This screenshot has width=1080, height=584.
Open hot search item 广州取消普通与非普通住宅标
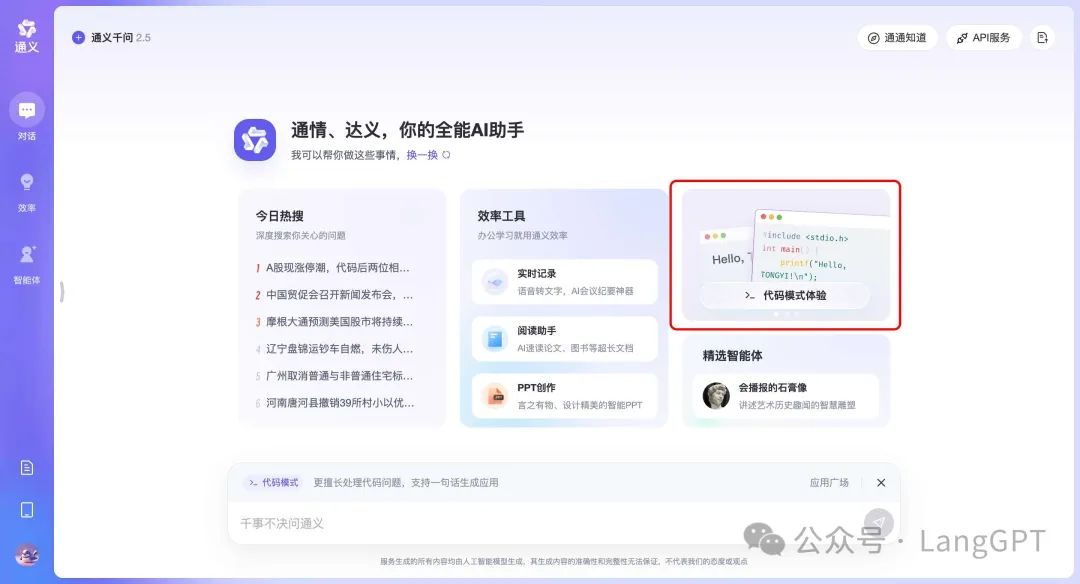[334, 375]
